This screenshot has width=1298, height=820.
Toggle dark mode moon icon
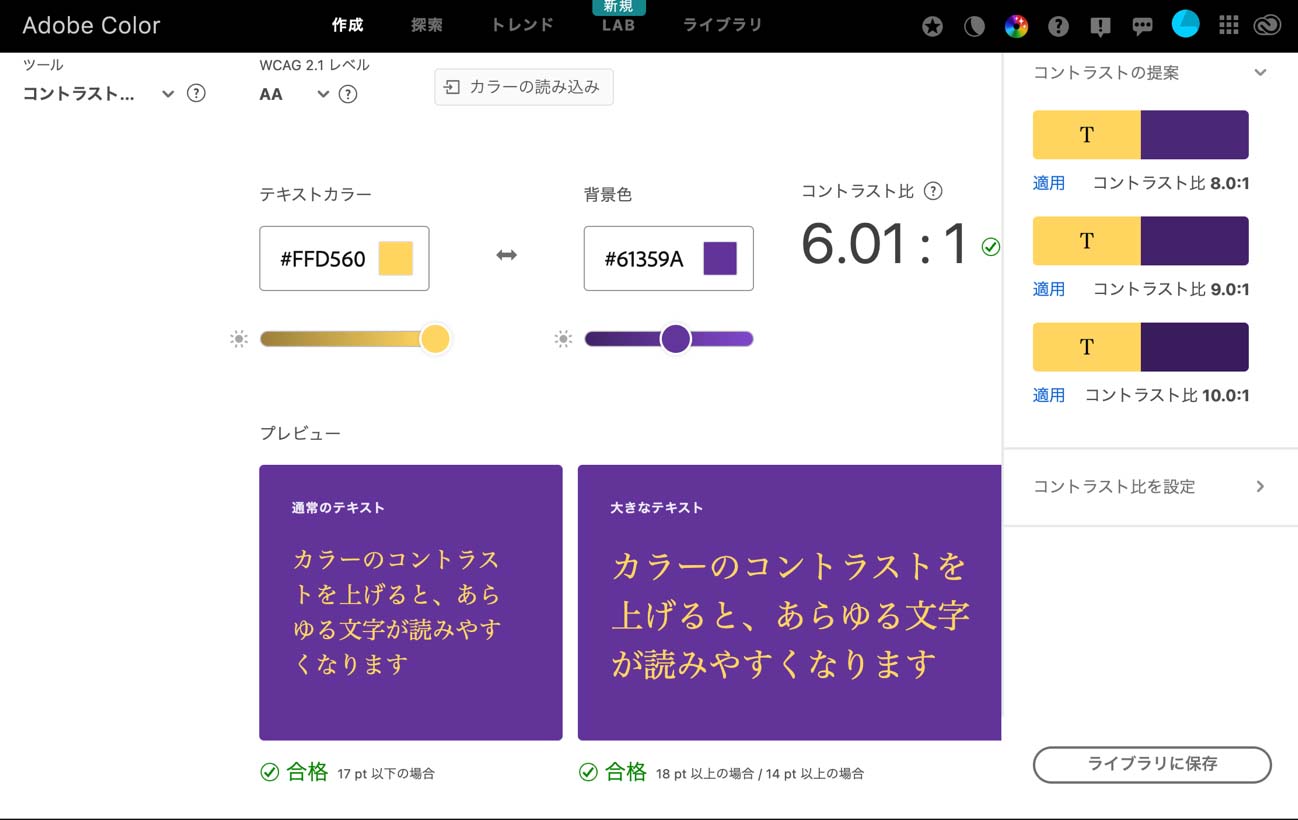click(974, 26)
